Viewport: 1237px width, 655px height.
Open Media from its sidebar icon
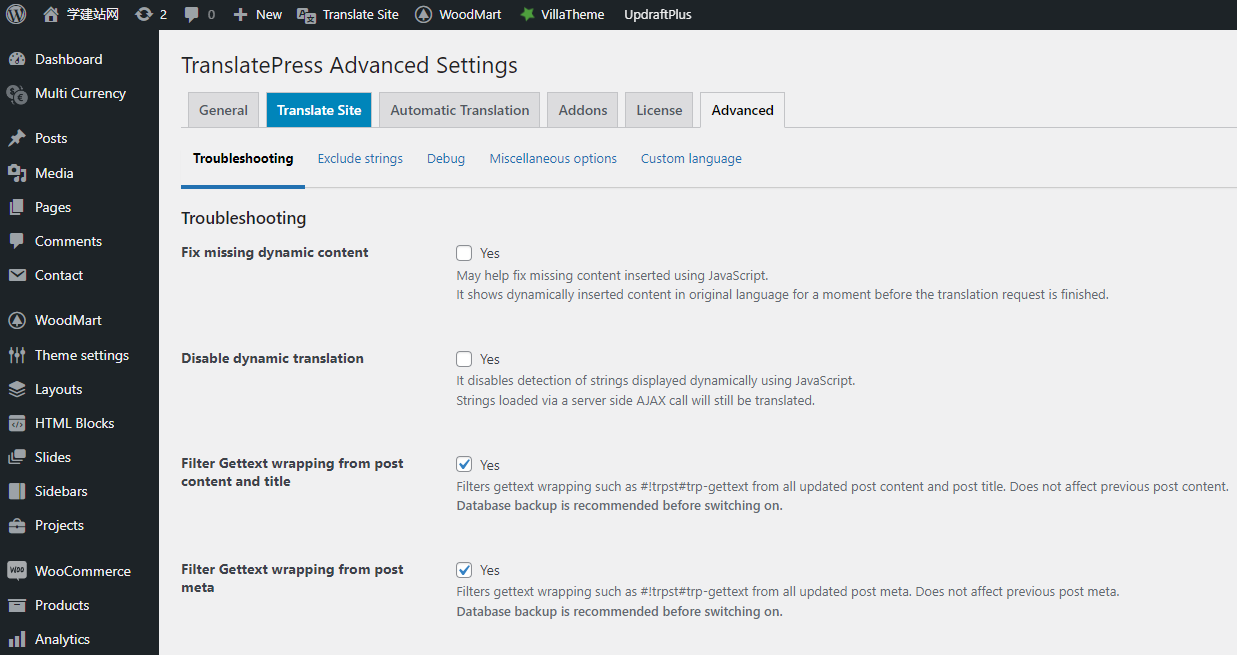(17, 173)
